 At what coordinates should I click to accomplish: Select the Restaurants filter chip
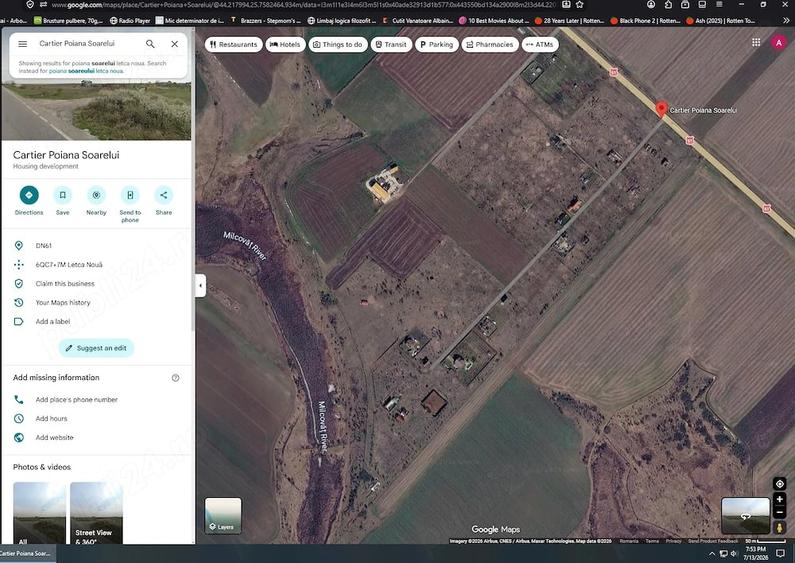pos(234,45)
